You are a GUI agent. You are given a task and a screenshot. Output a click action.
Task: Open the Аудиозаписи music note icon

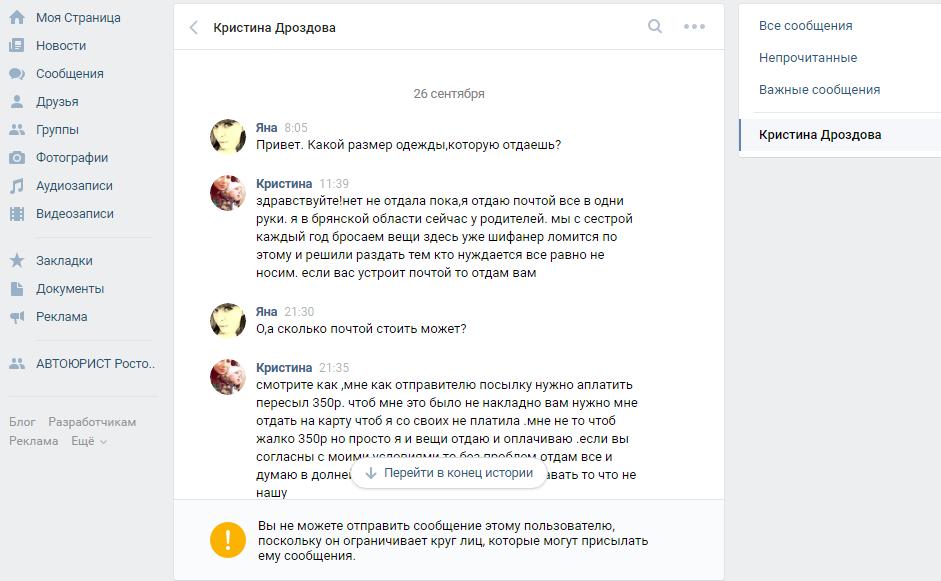click(x=17, y=185)
